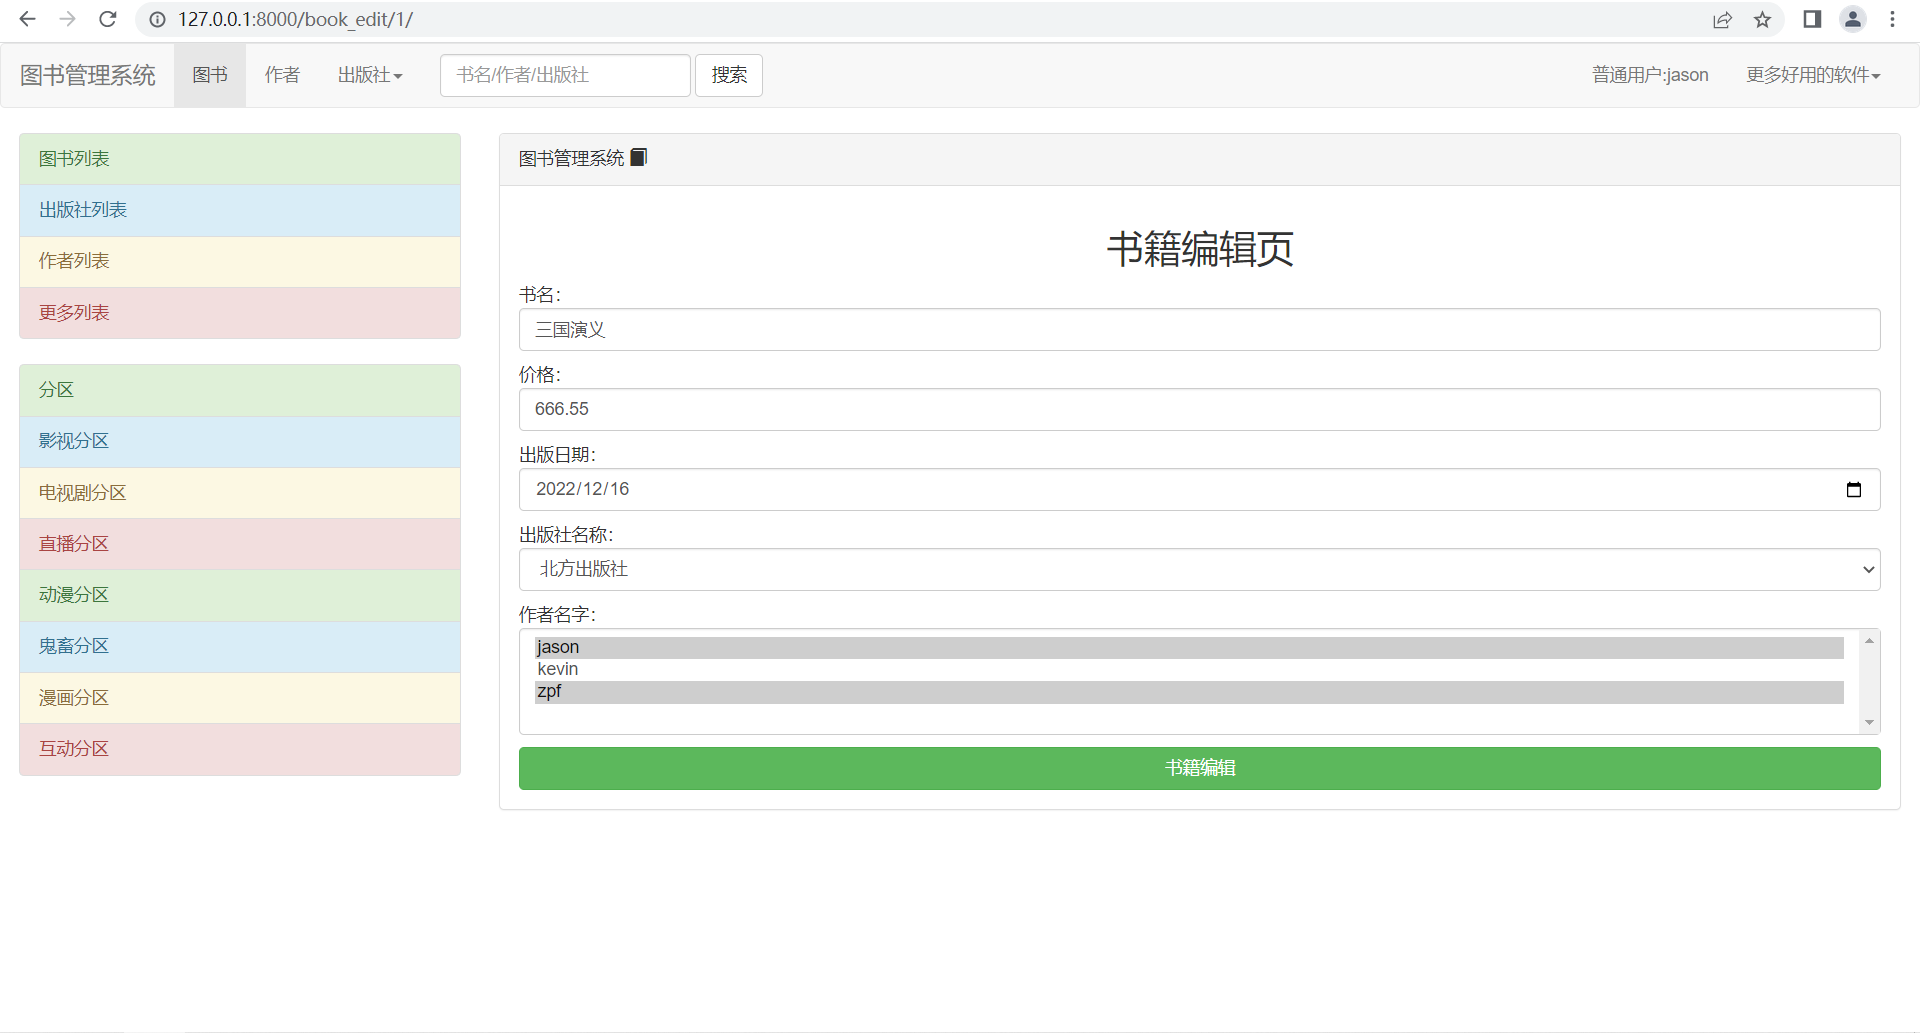The width and height of the screenshot is (1920, 1033).
Task: Click the 价格 input with 666.55
Action: point(1199,409)
